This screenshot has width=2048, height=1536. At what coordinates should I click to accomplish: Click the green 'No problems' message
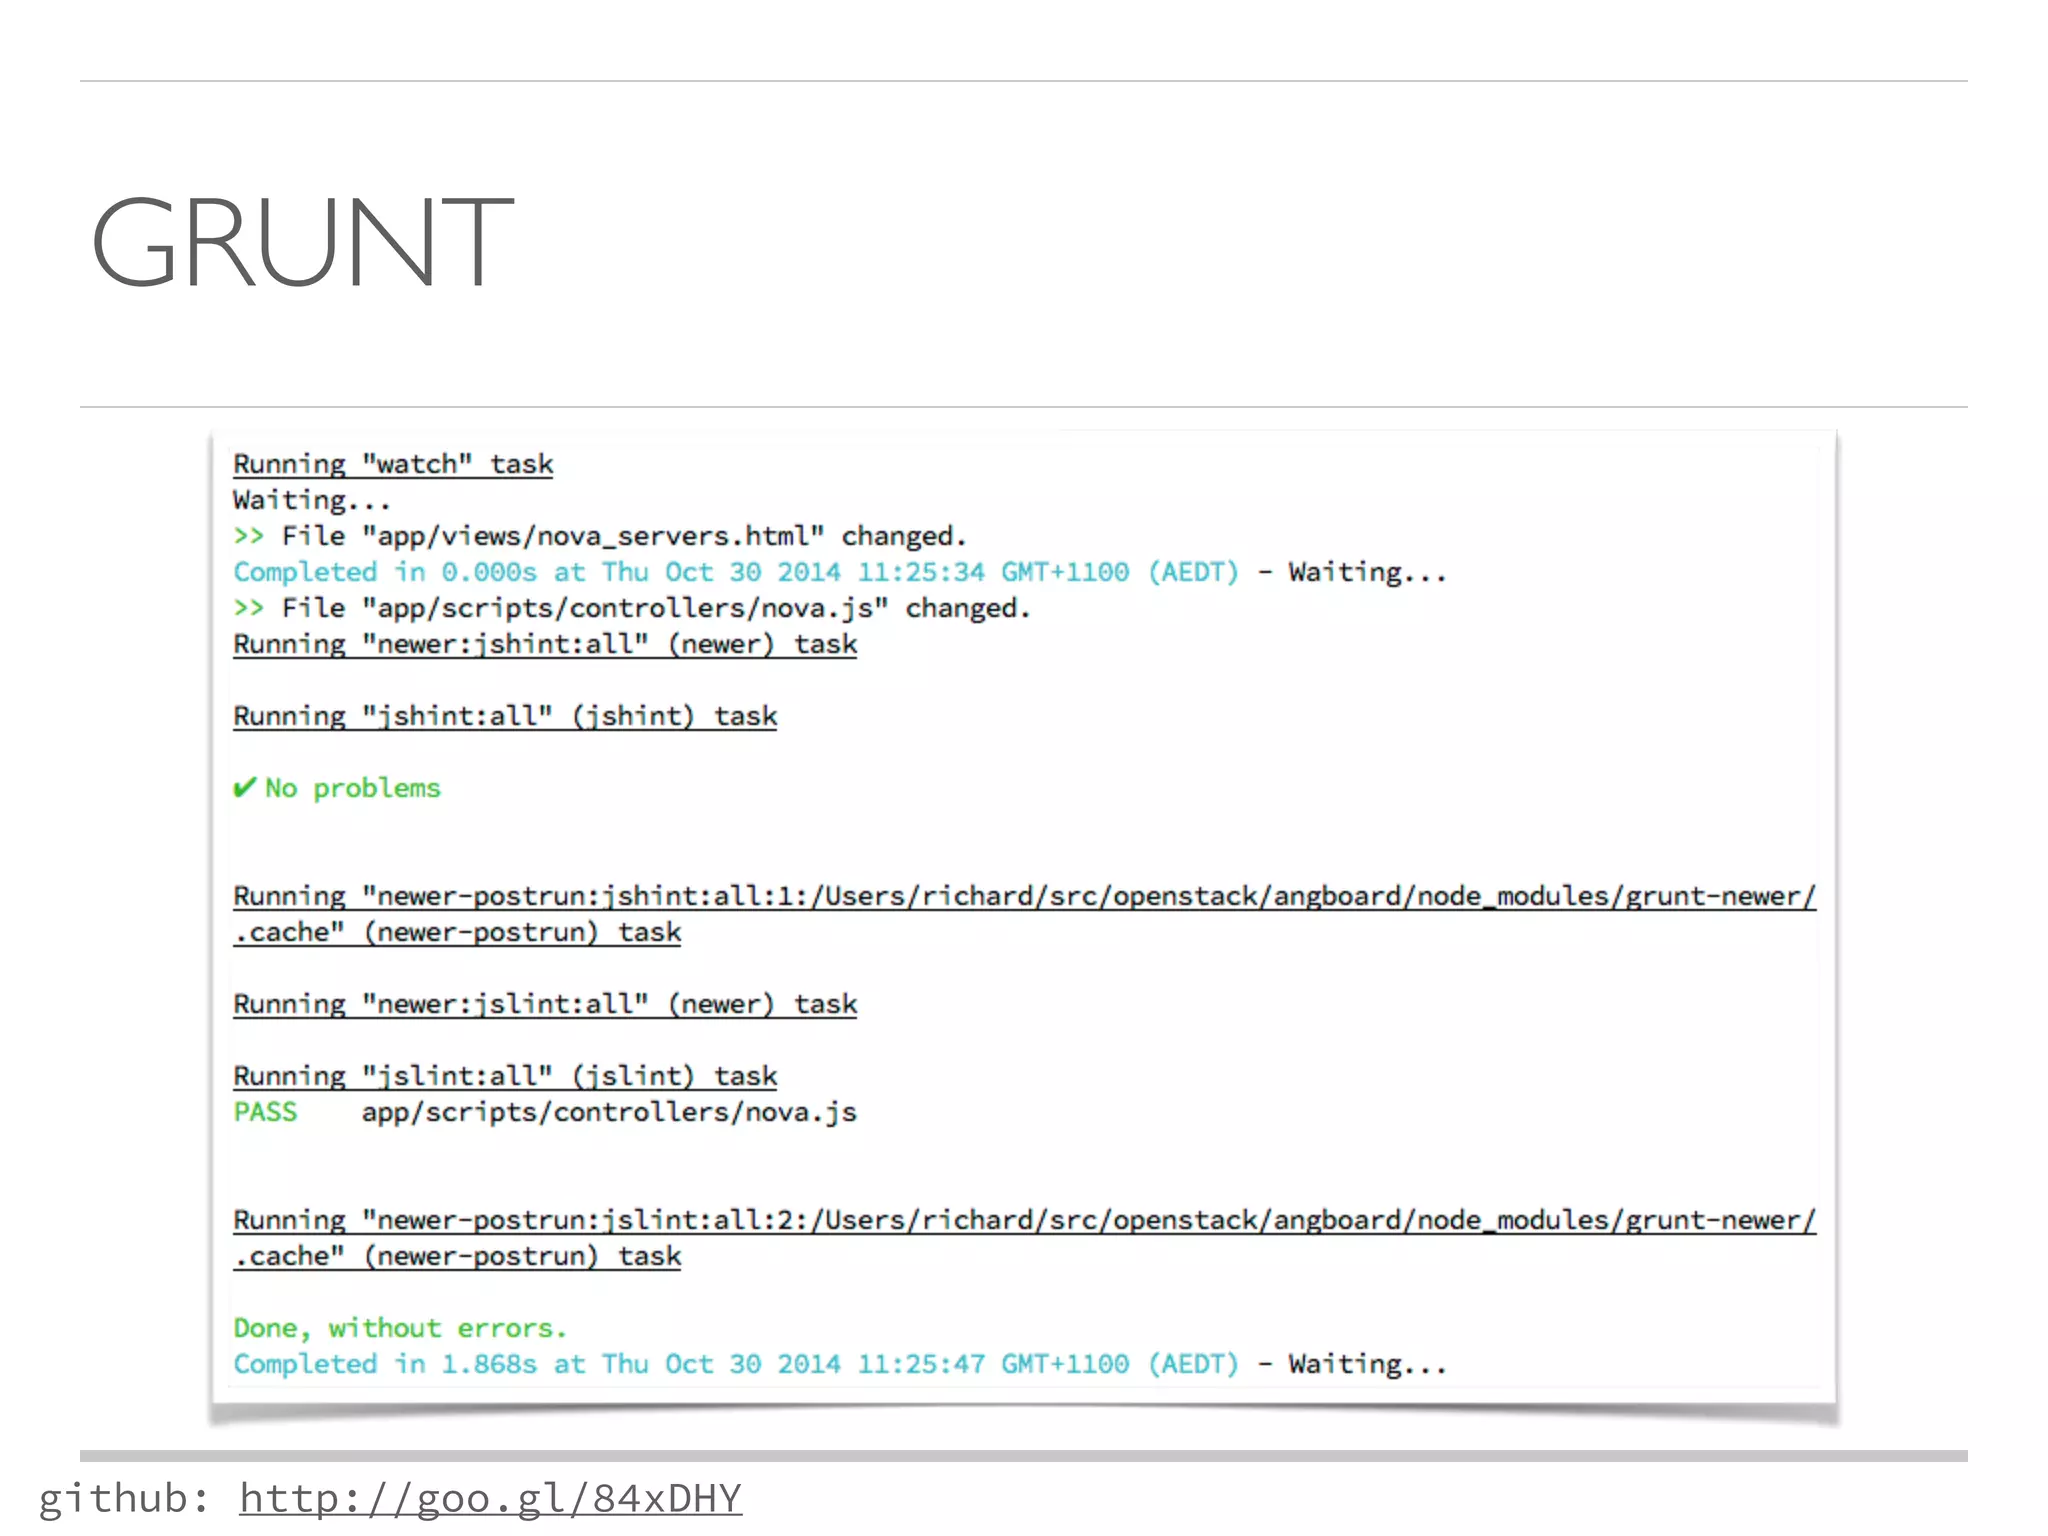pos(352,788)
